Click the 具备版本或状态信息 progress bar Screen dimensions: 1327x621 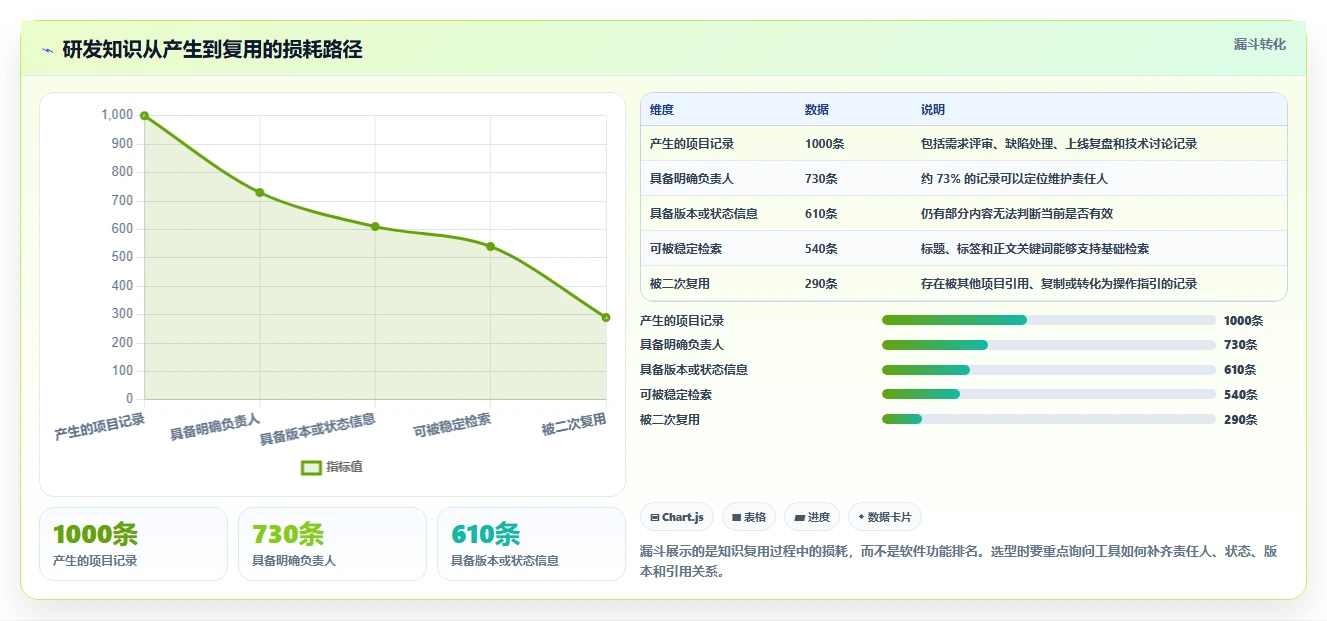click(1049, 370)
